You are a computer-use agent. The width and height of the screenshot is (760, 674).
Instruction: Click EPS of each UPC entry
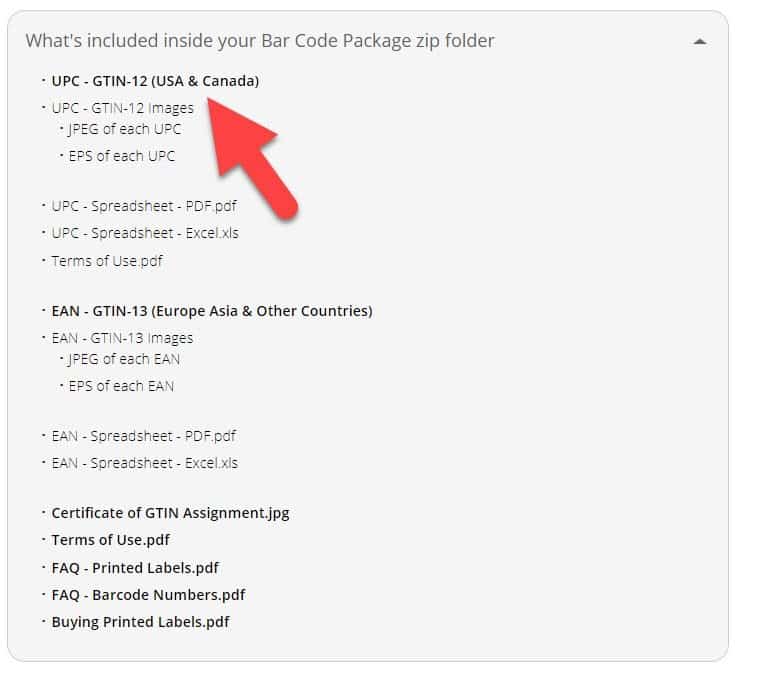tap(122, 156)
